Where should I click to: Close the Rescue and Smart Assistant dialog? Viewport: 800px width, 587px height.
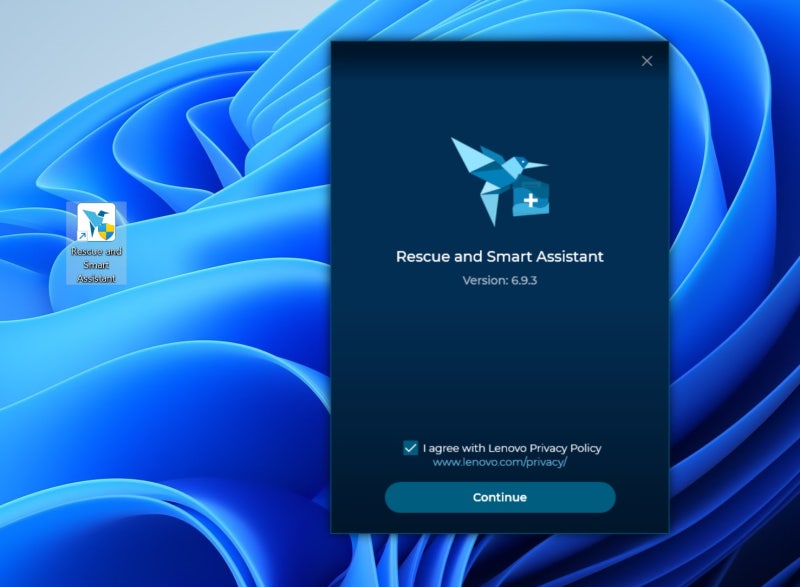click(x=647, y=61)
